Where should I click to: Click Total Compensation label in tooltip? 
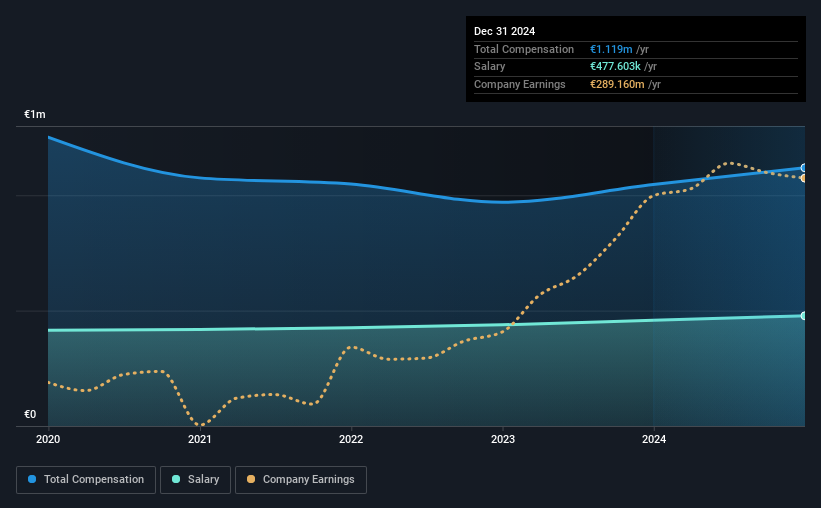tap(524, 49)
